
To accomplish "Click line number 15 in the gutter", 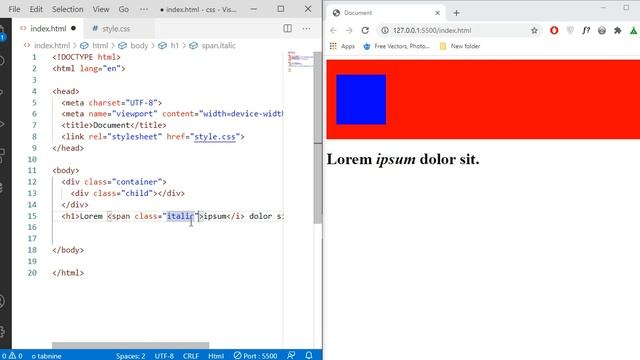I will click(32, 216).
